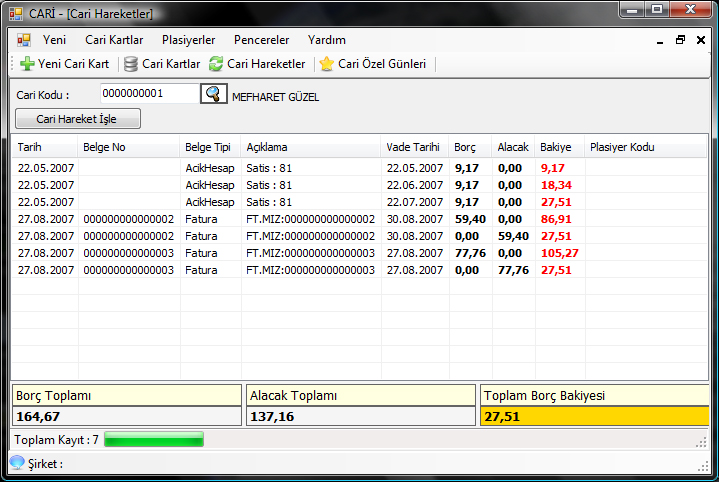Click the Cari Hareketler refresh icon

tap(216, 64)
